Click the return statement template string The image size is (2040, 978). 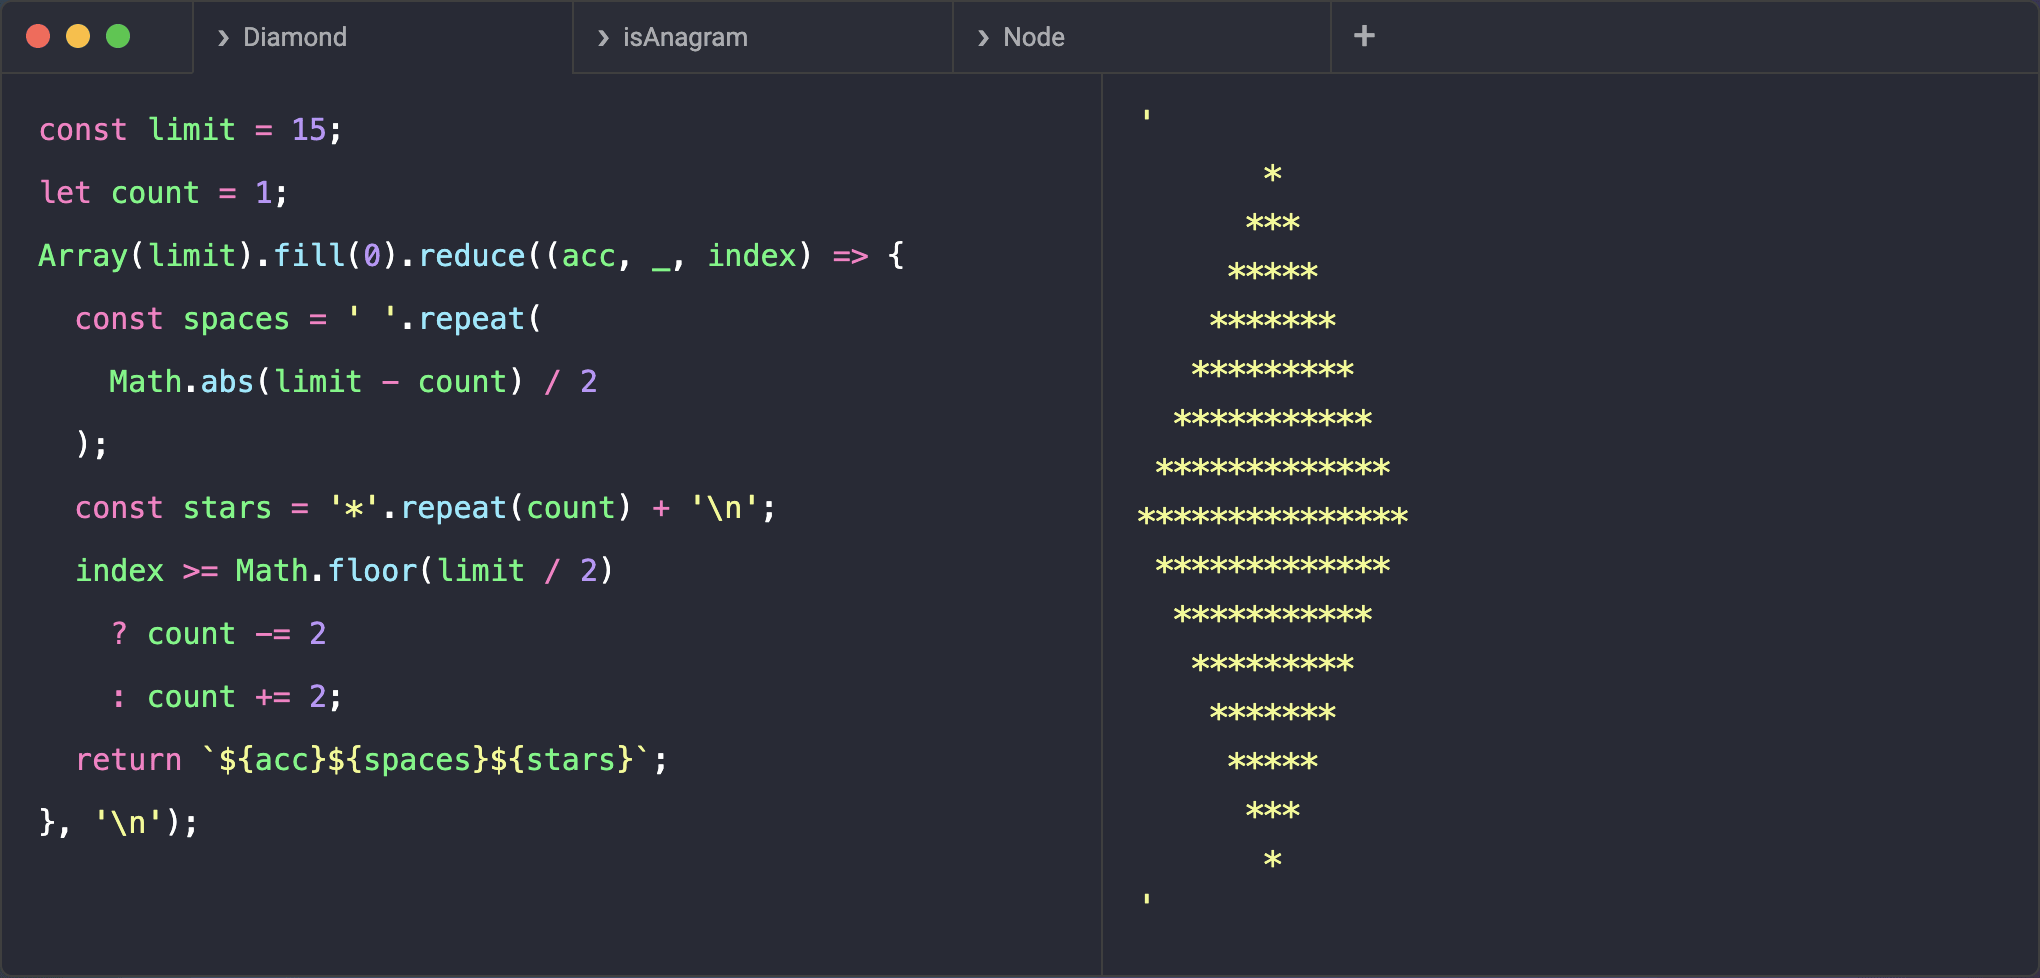pyautogui.click(x=425, y=760)
